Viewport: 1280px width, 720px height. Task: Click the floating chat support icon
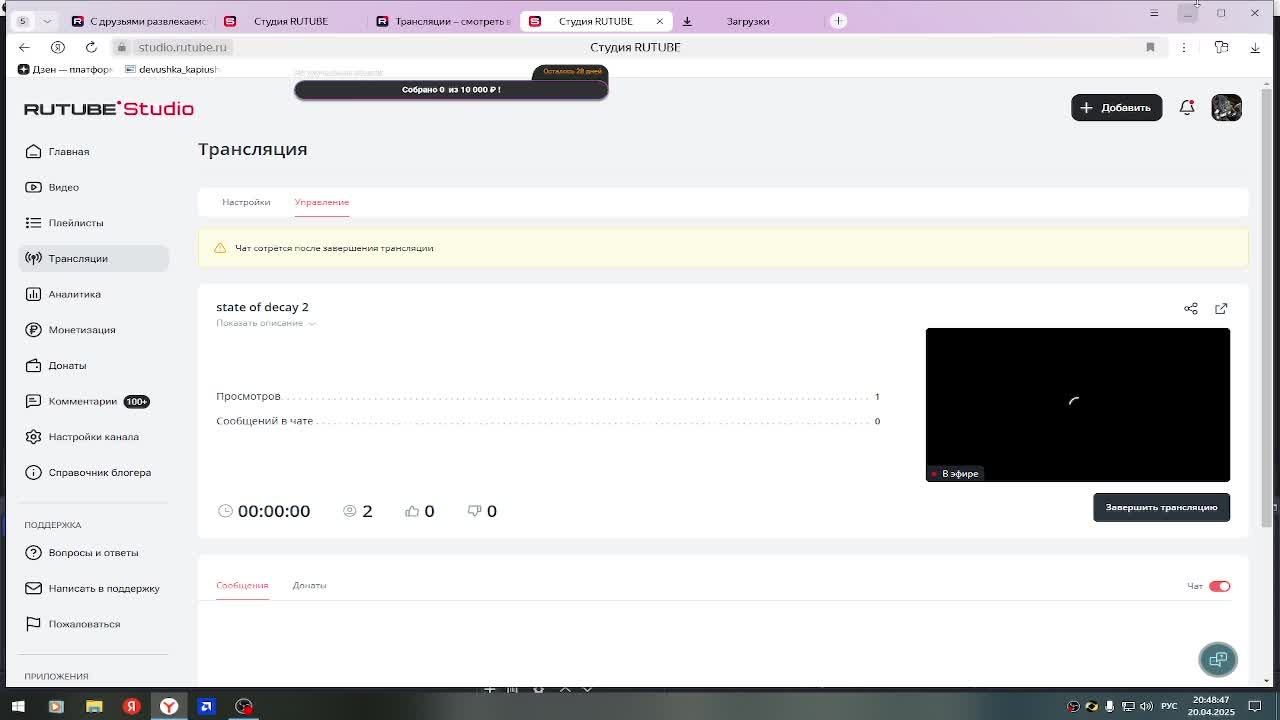[x=1217, y=660]
